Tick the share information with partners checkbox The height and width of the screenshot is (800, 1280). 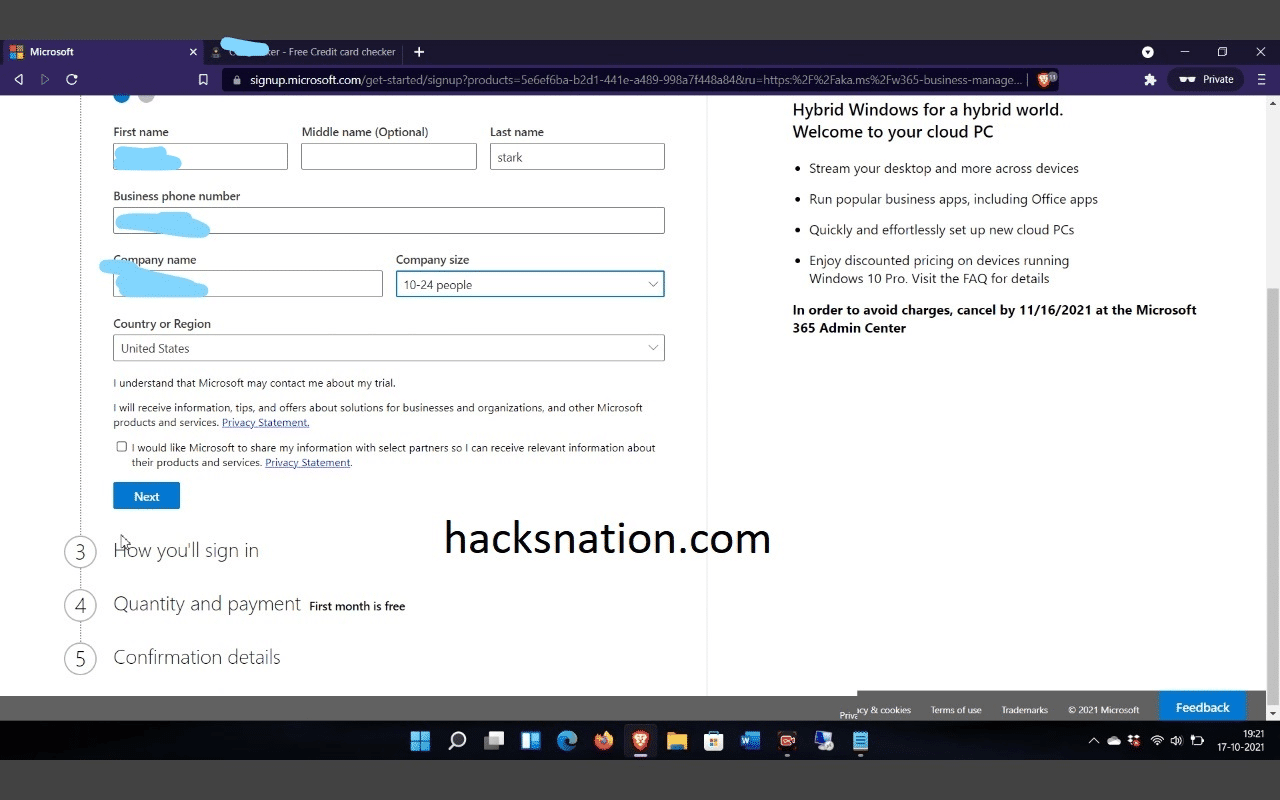122,447
